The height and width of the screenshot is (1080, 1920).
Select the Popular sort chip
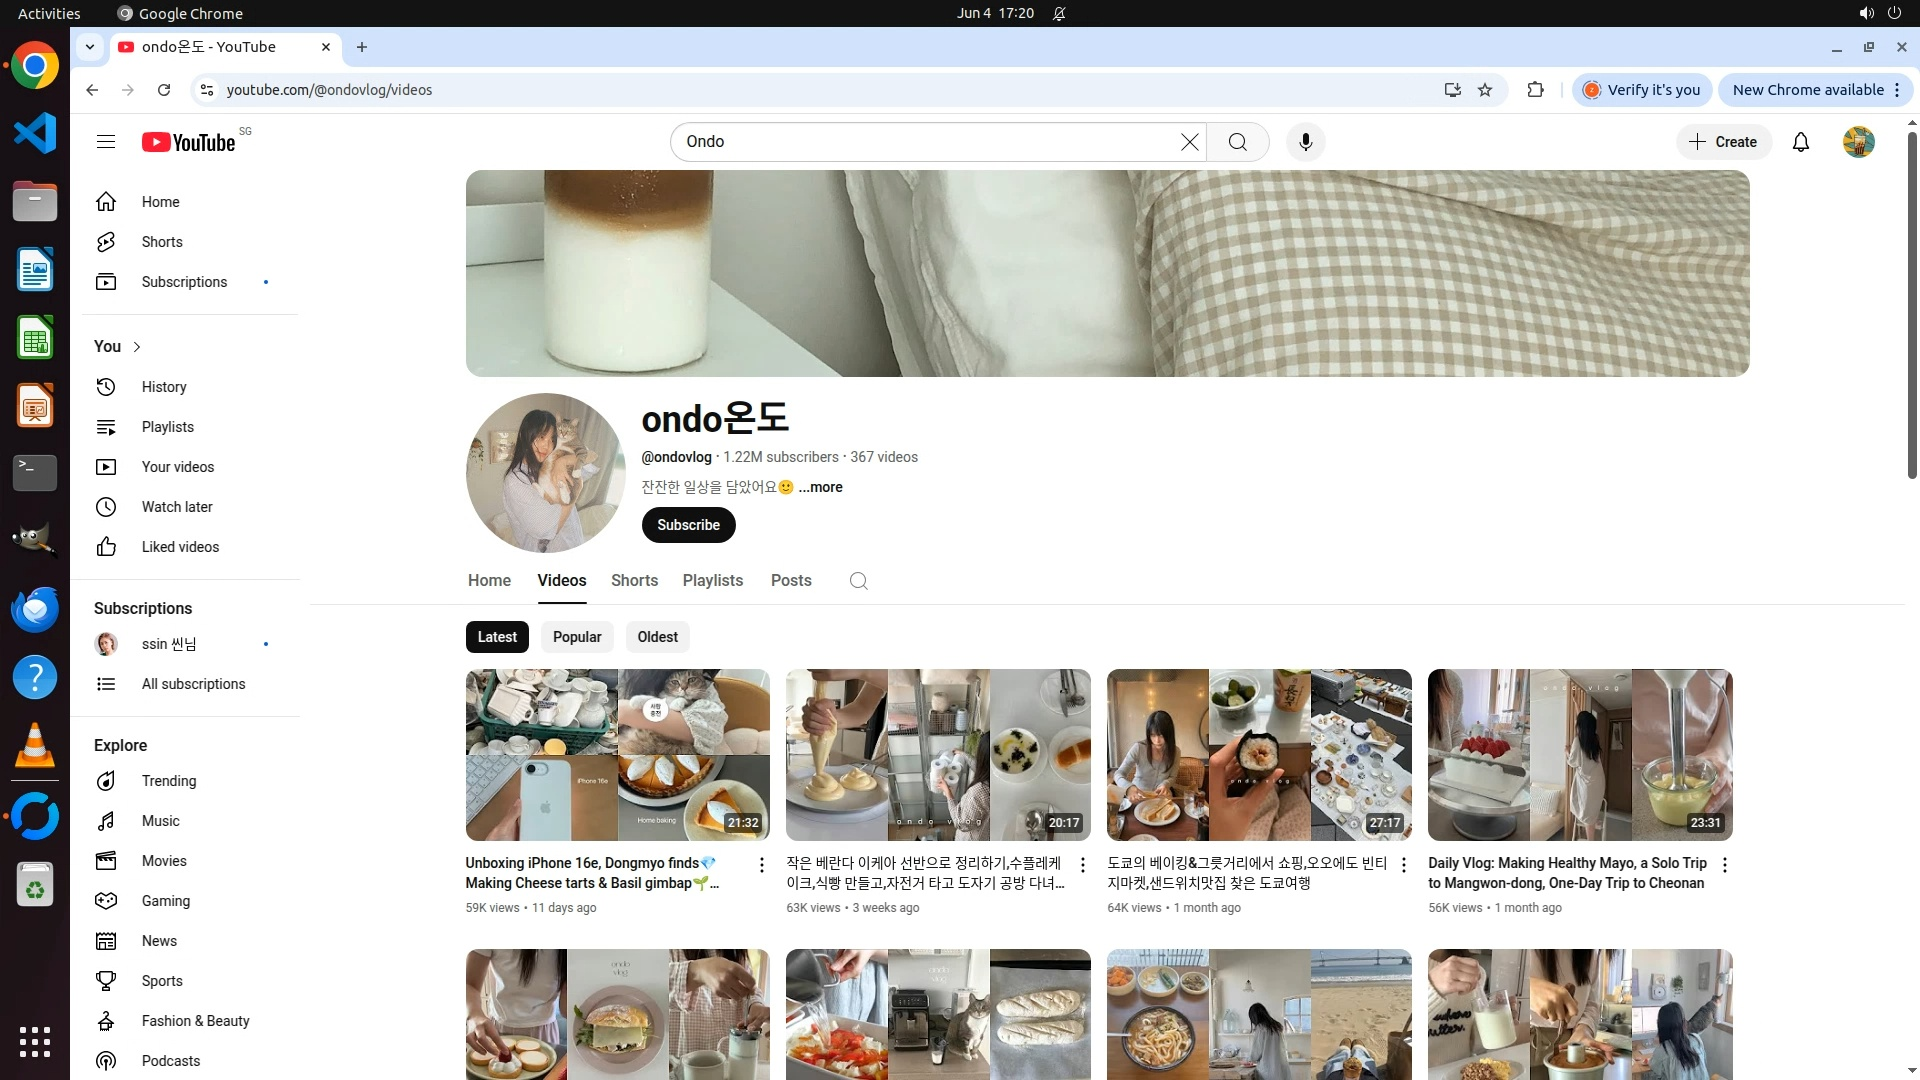577,637
